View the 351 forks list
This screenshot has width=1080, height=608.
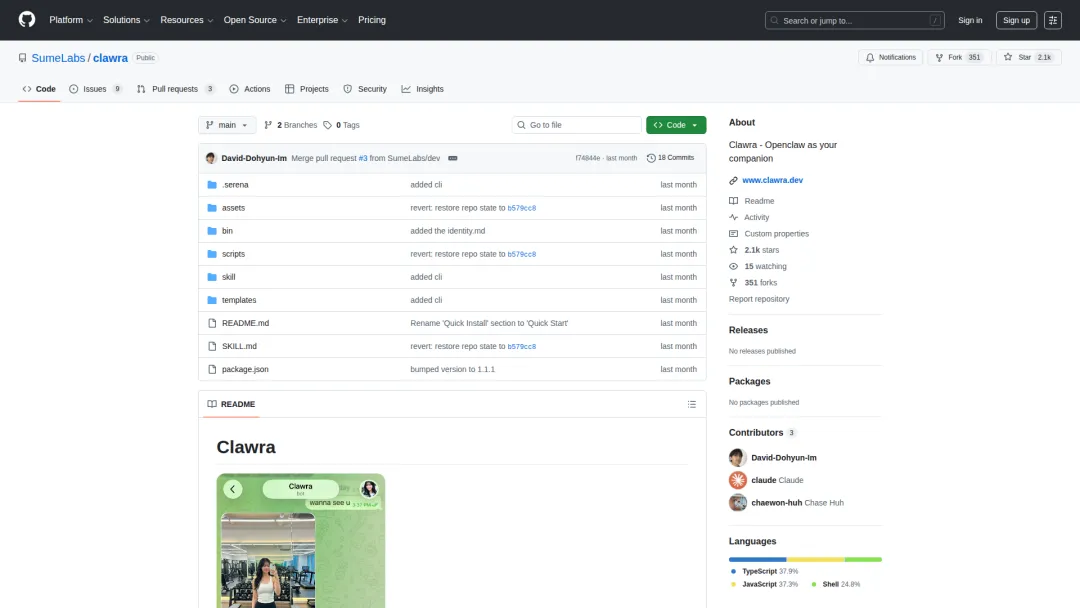pos(753,283)
